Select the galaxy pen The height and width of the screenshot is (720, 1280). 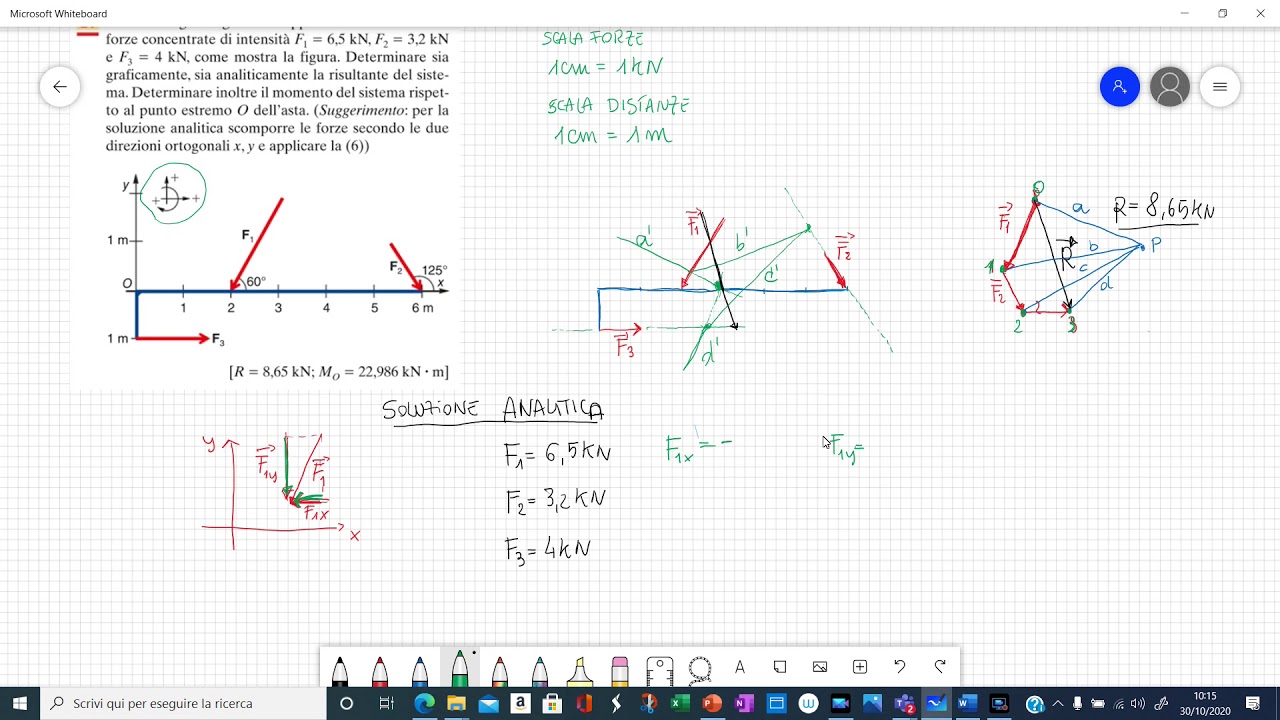(x=540, y=669)
